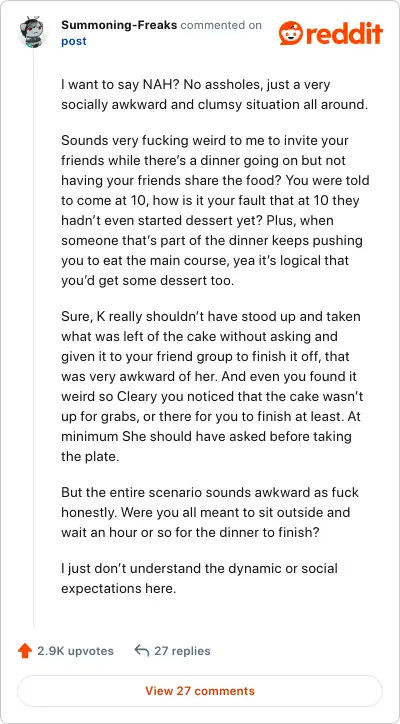Open the Summoning-Freaks profile link
The width and height of the screenshot is (400, 724).
coord(119,25)
